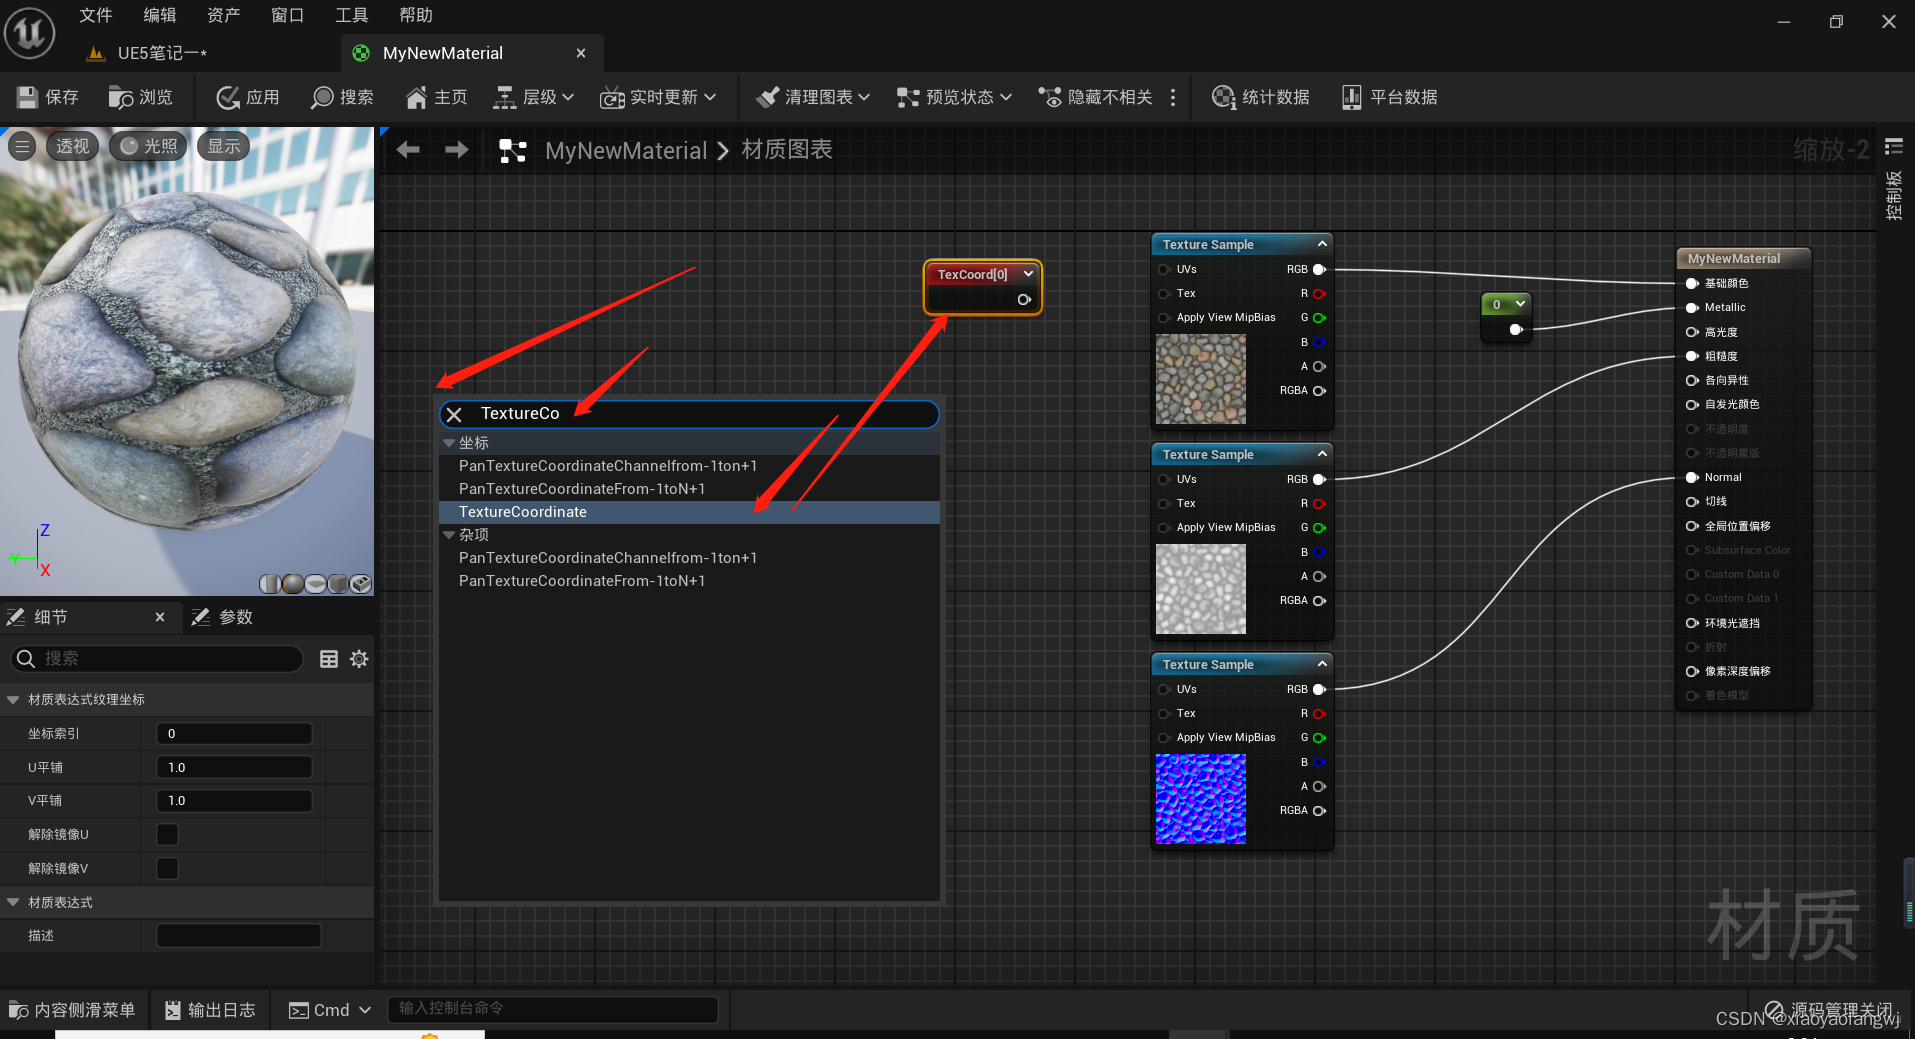The height and width of the screenshot is (1039, 1915).
Task: Open details settings gear icon
Action: 359,658
